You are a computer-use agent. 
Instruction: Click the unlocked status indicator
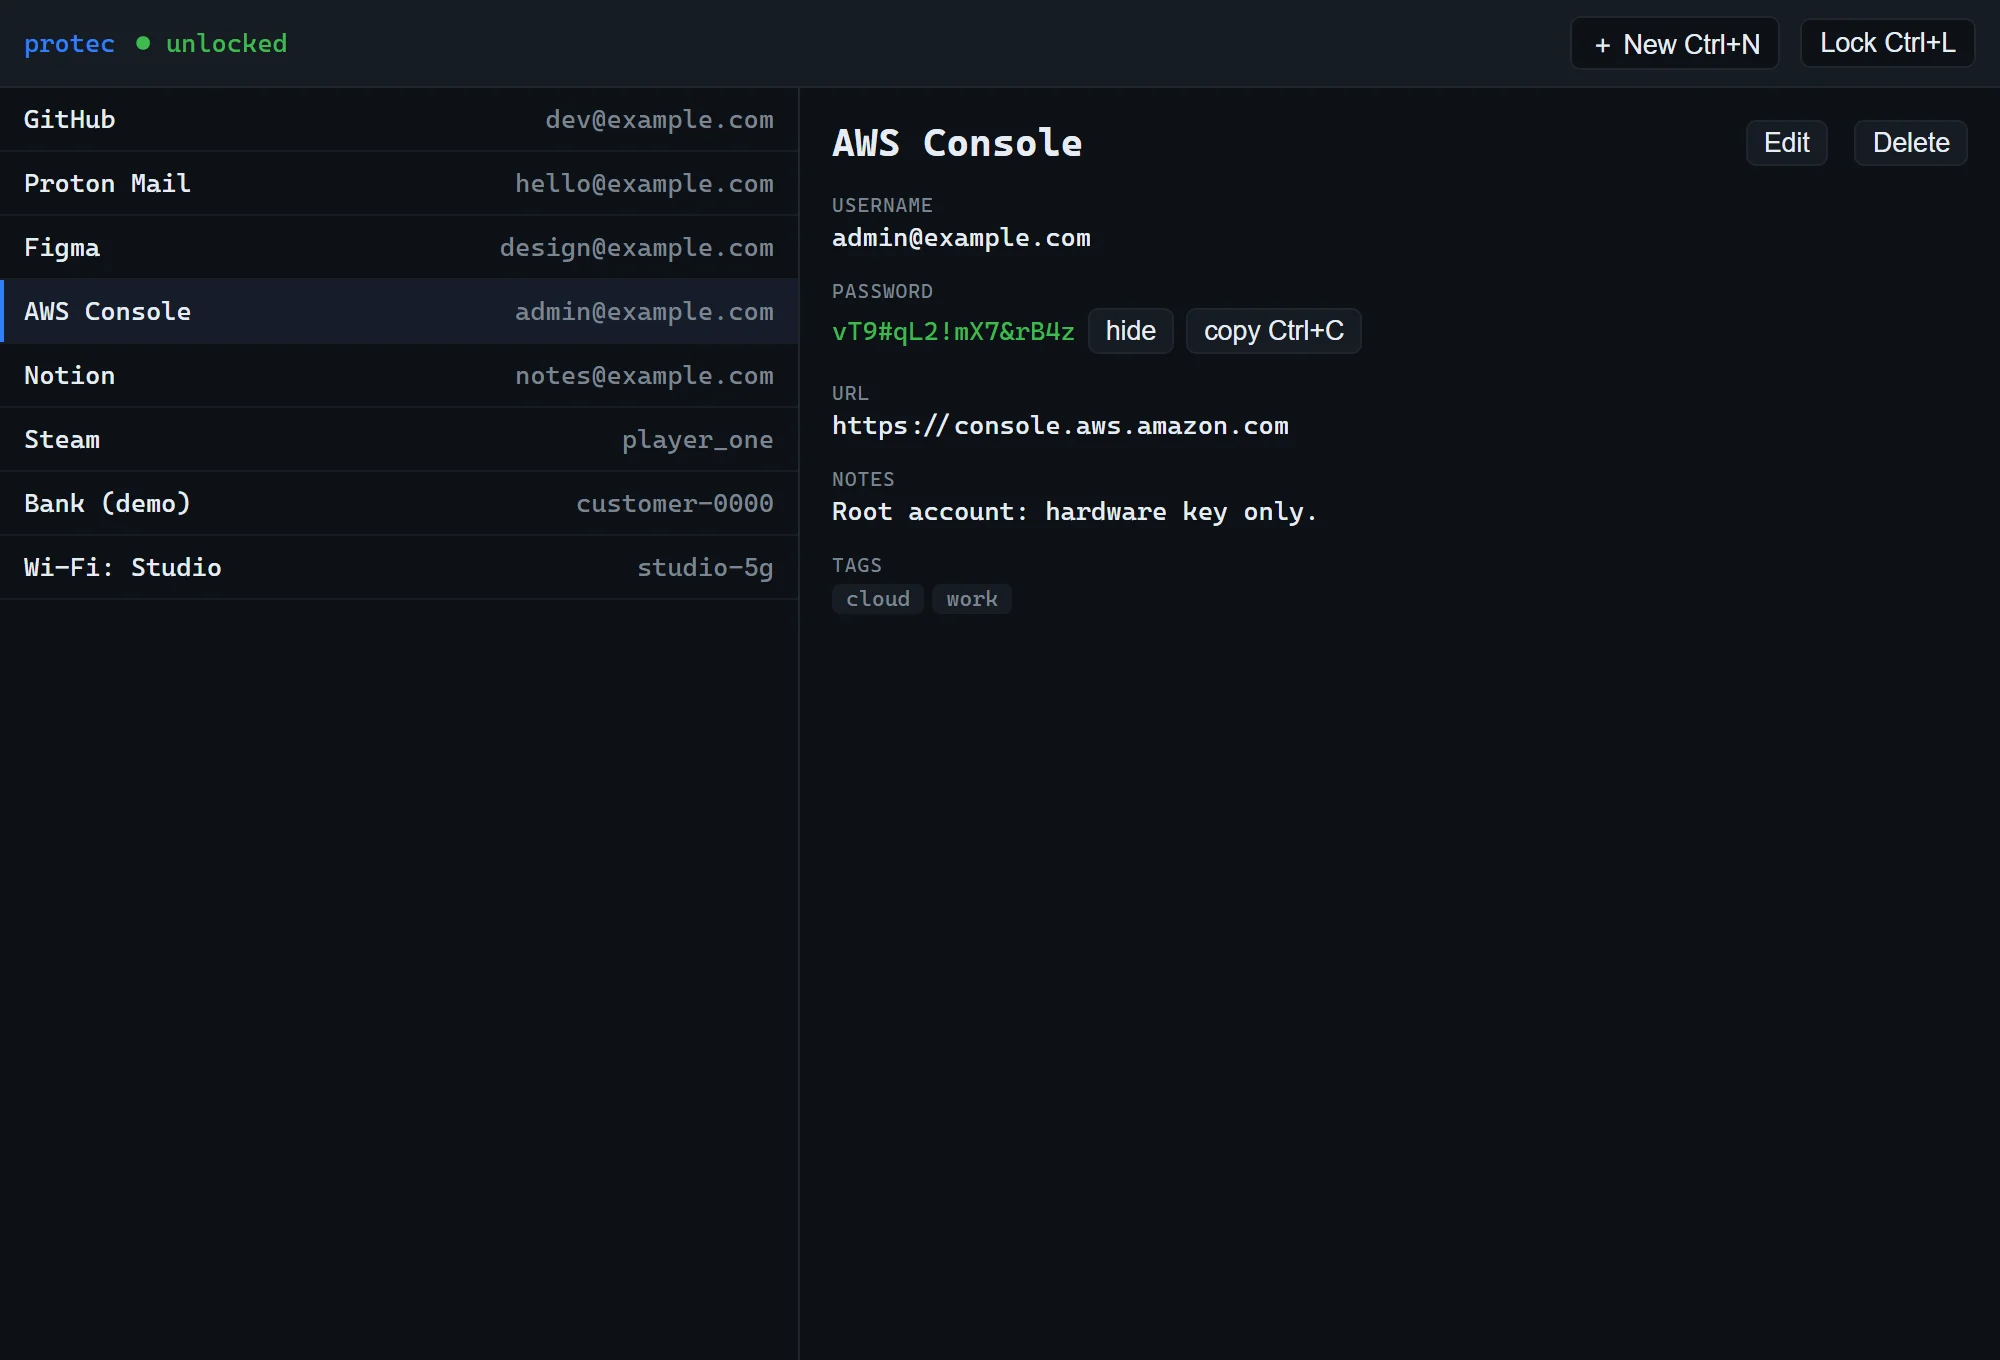coord(212,44)
